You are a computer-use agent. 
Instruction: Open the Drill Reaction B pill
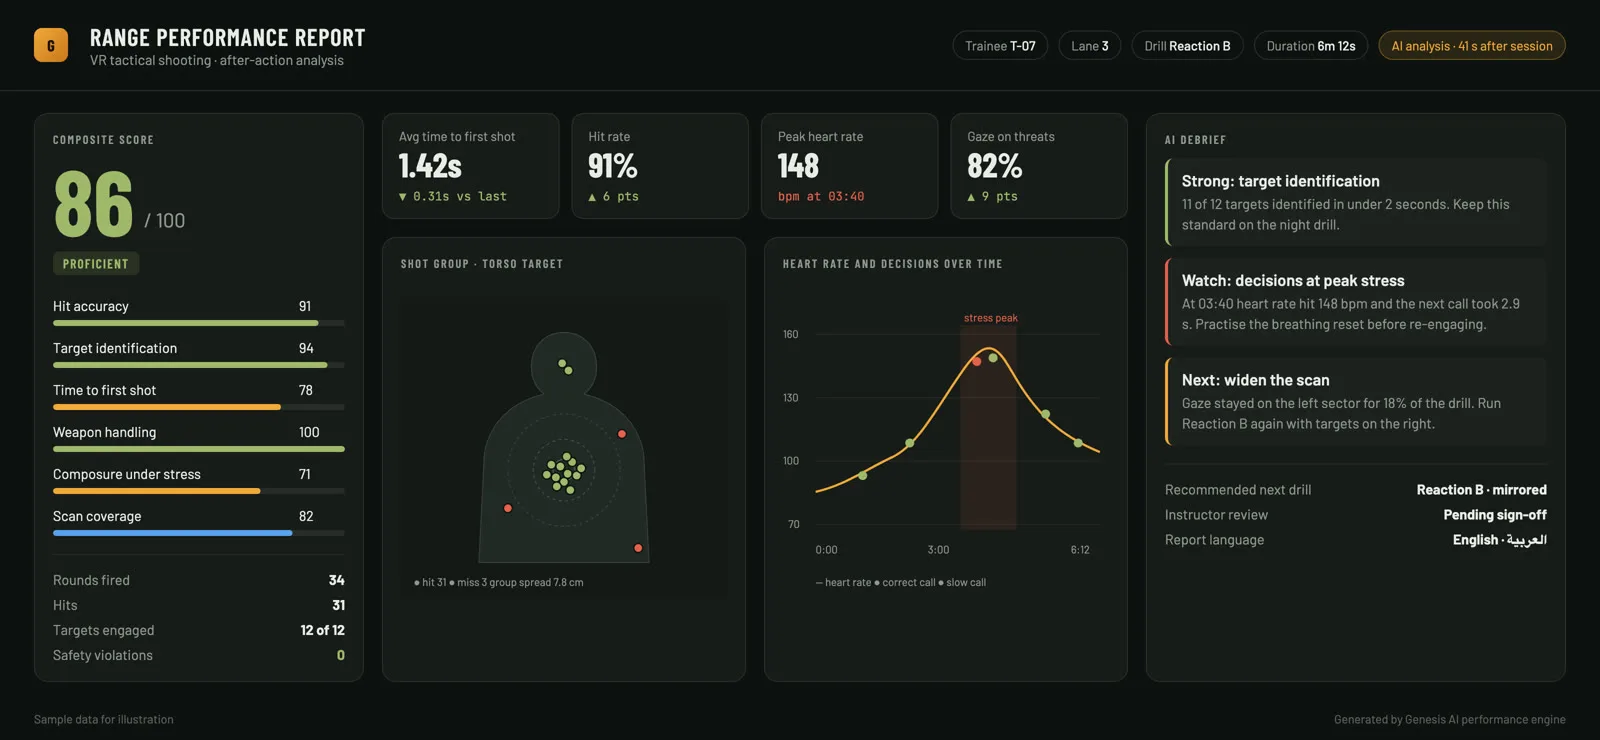[1187, 46]
